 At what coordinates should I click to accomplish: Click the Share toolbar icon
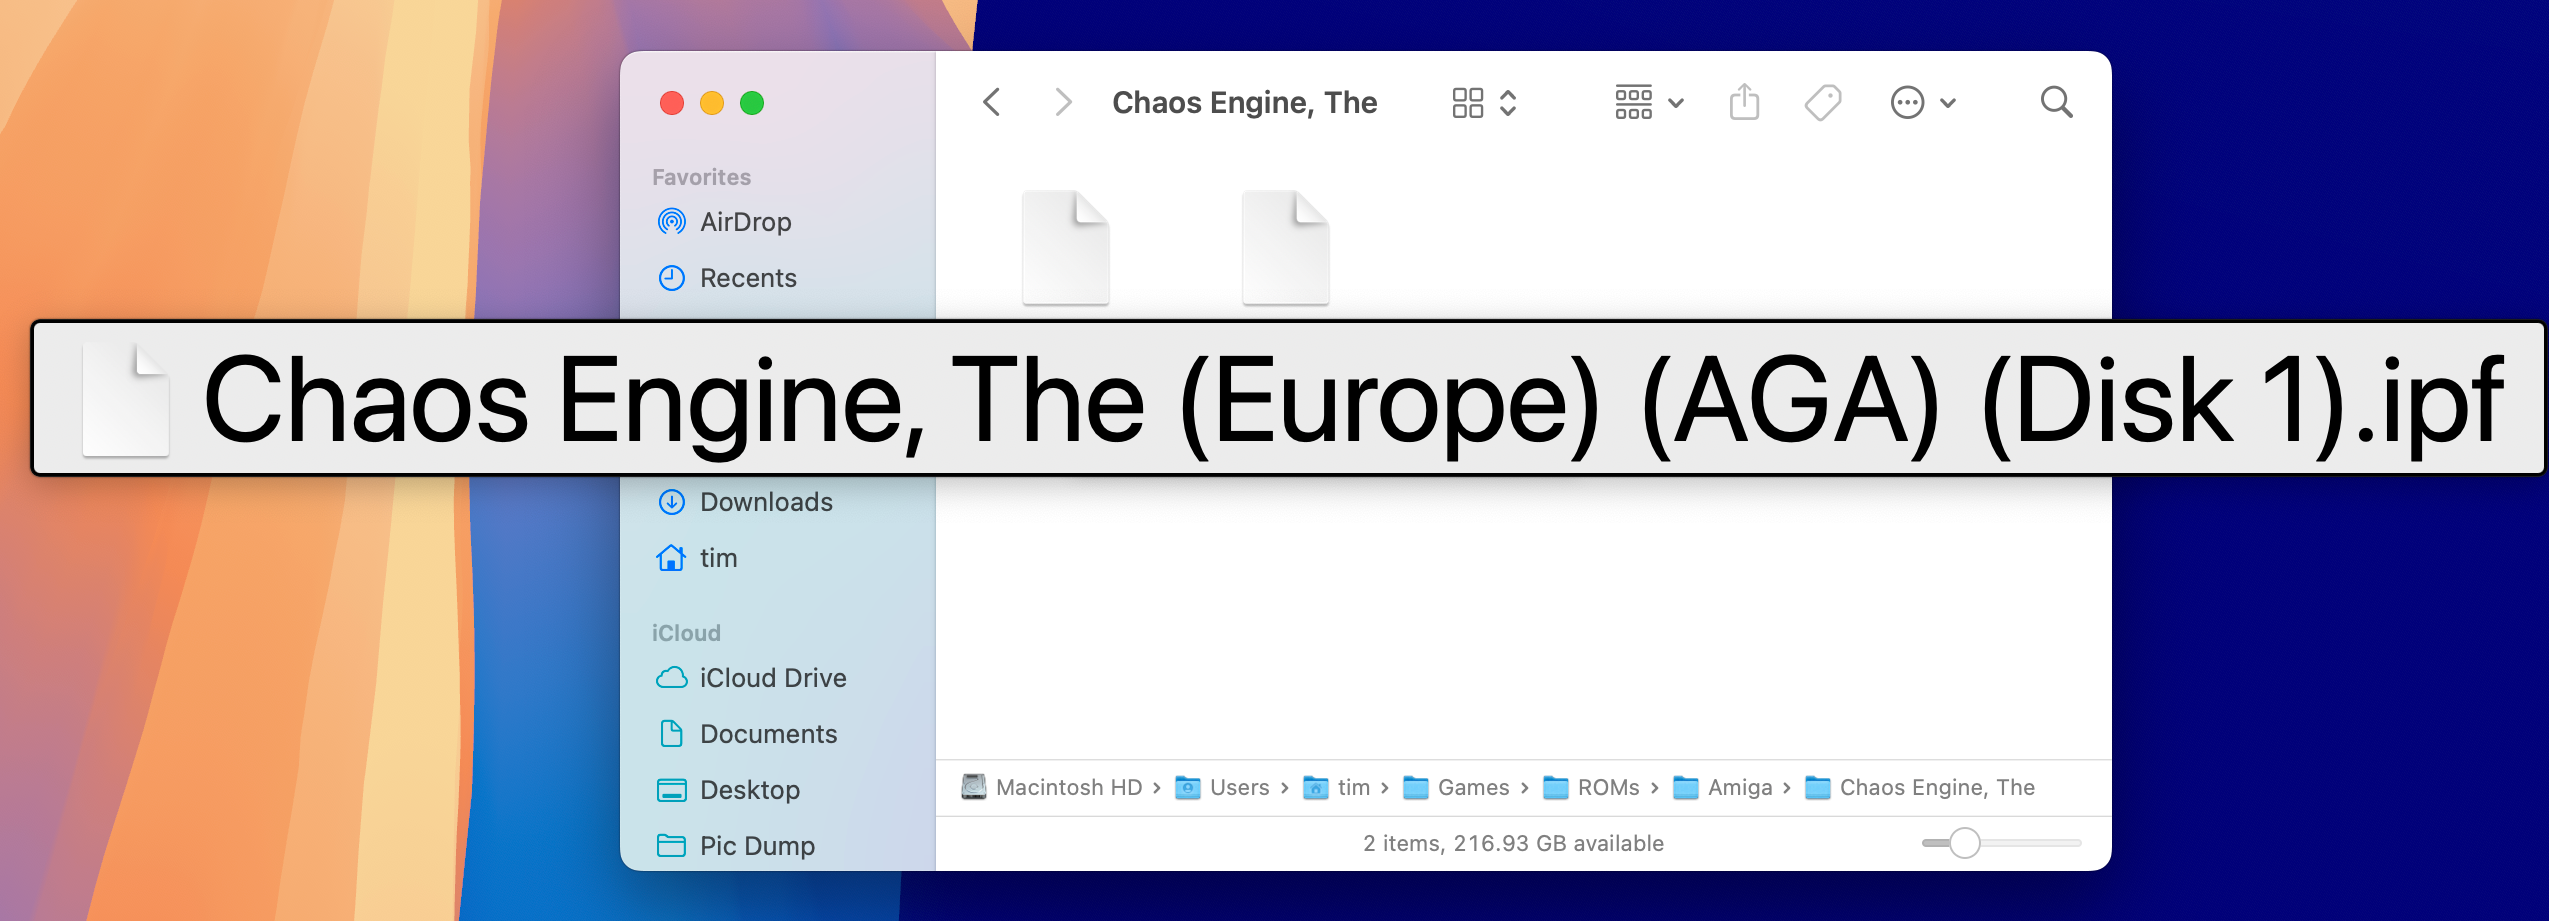(x=1744, y=101)
